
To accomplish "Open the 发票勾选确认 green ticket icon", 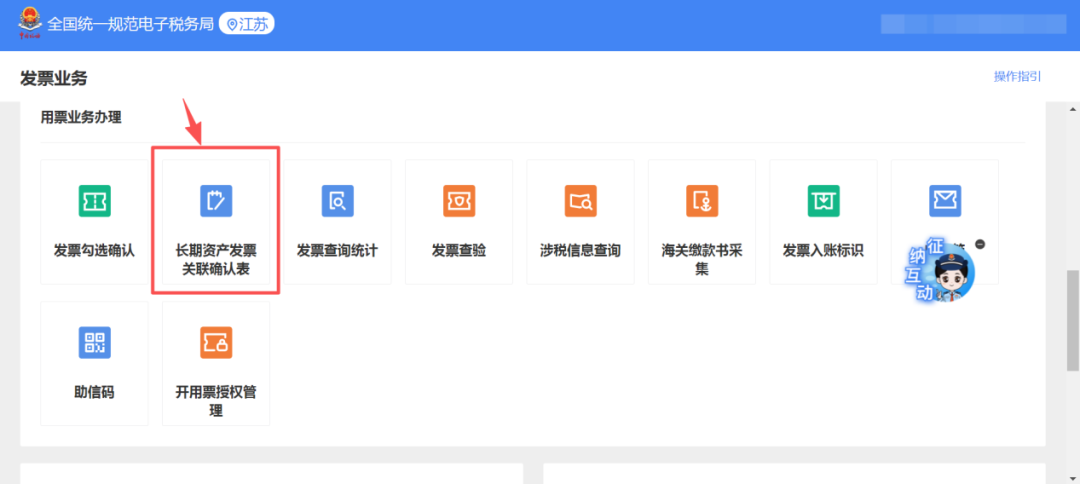I will pos(94,201).
